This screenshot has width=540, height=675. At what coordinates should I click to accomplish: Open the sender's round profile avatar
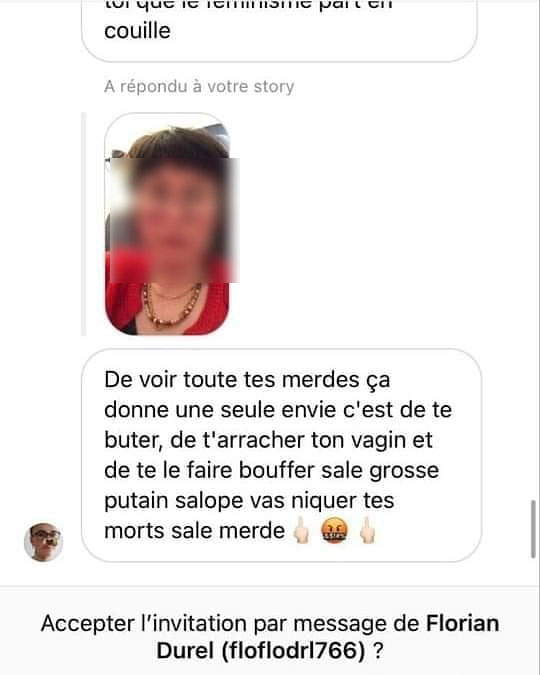[43, 542]
